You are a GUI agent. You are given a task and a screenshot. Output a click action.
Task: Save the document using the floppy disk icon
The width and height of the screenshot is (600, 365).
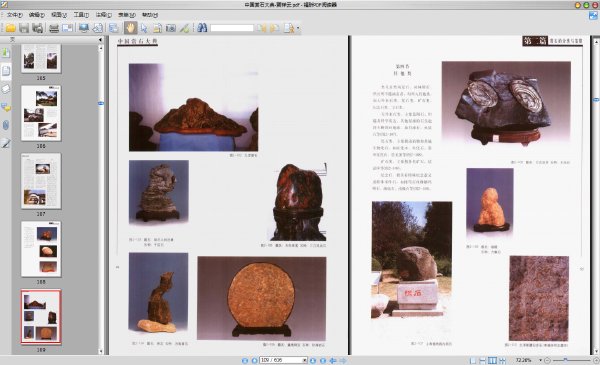(x=24, y=28)
